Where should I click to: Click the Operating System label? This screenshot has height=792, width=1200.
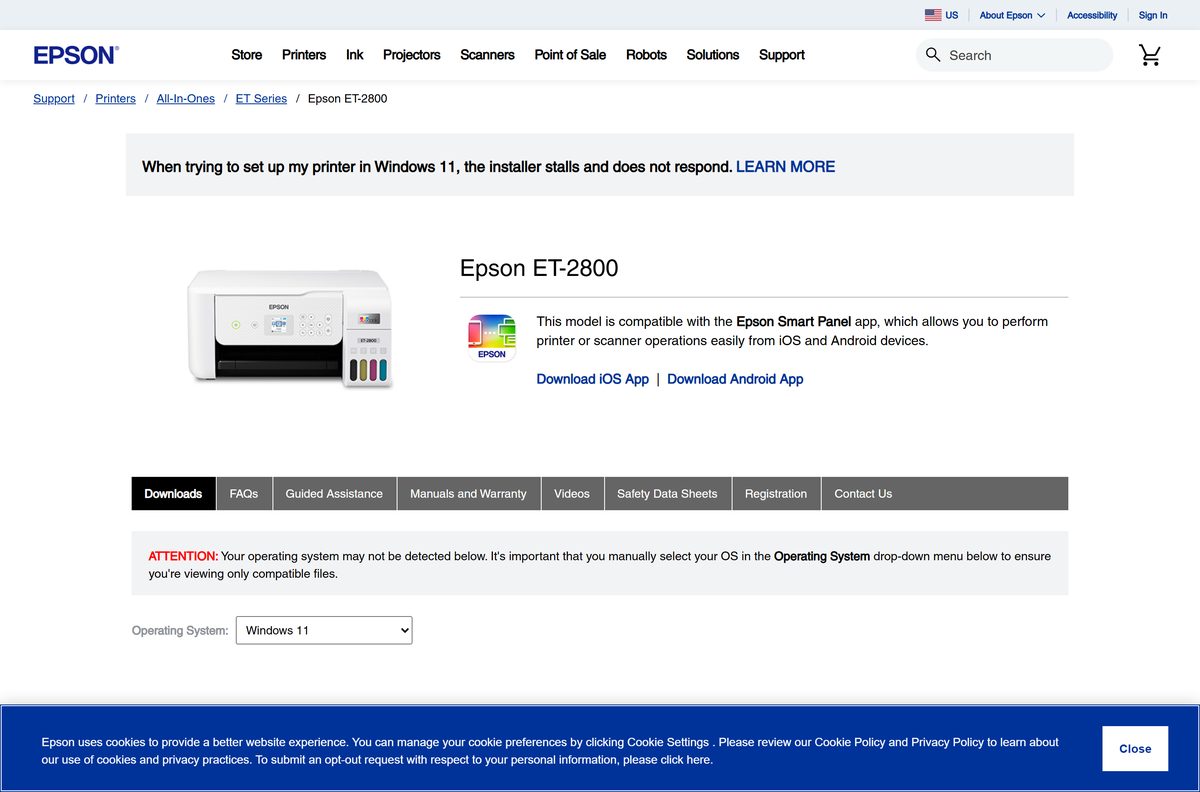180,631
